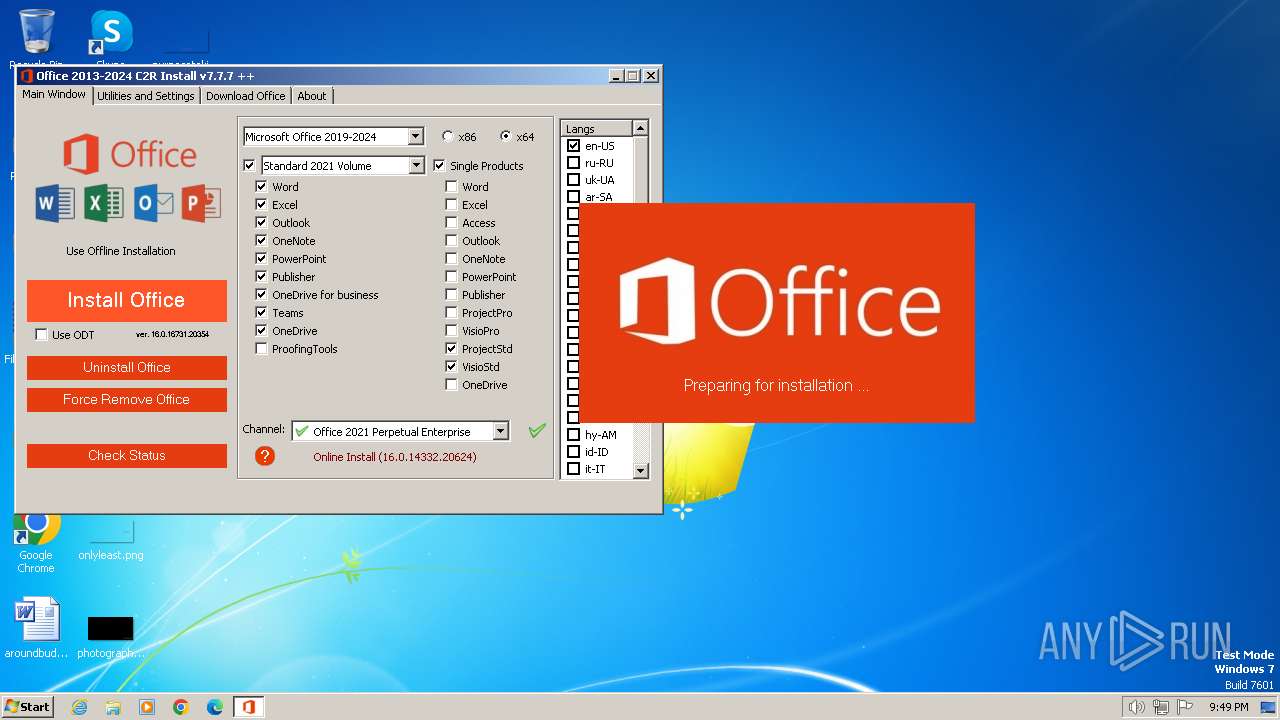
Task: Click the Word icon in Office logo panel
Action: [55, 203]
